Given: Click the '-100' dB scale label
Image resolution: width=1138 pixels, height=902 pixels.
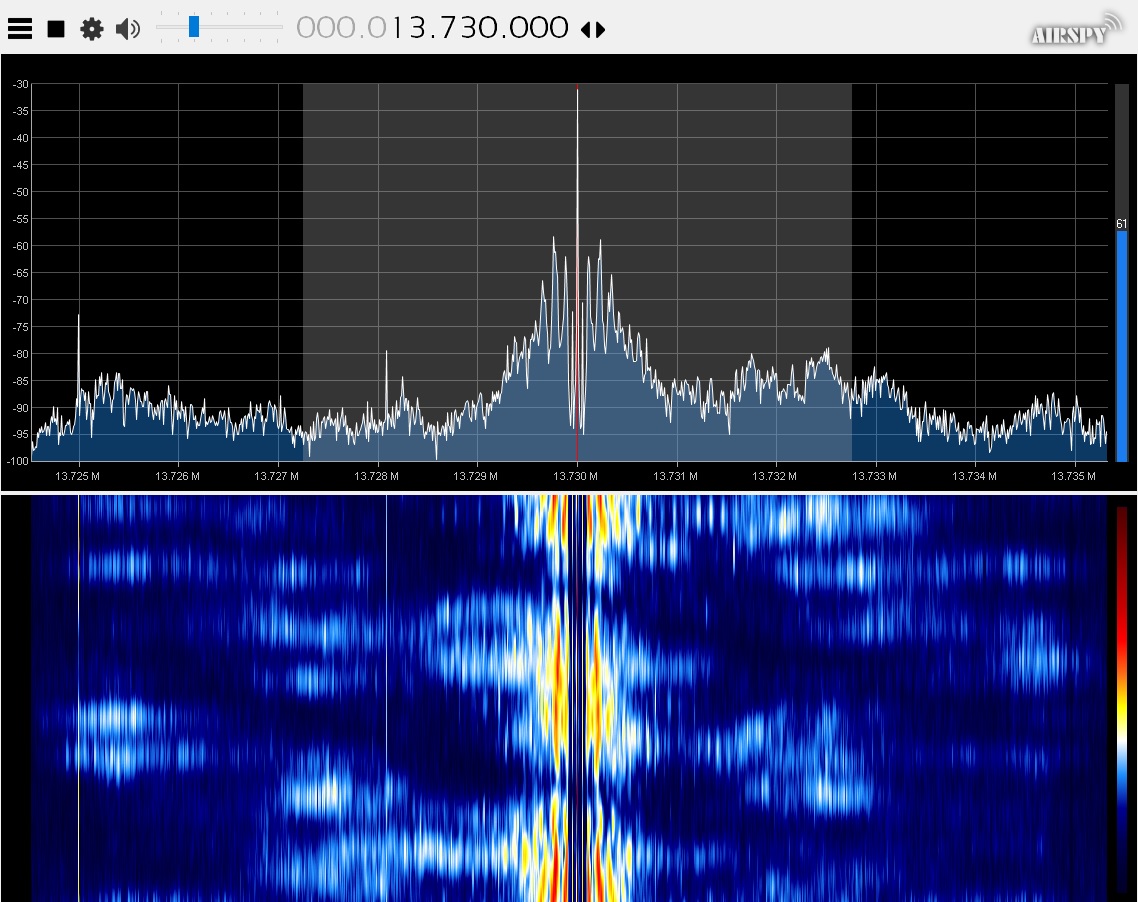Looking at the screenshot, I should [x=18, y=461].
